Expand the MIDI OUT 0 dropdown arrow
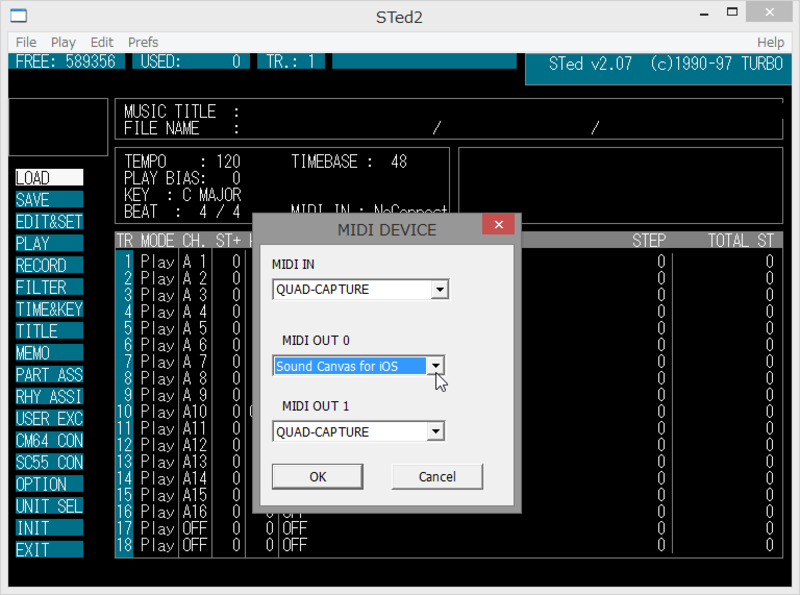The image size is (800, 595). coord(435,365)
